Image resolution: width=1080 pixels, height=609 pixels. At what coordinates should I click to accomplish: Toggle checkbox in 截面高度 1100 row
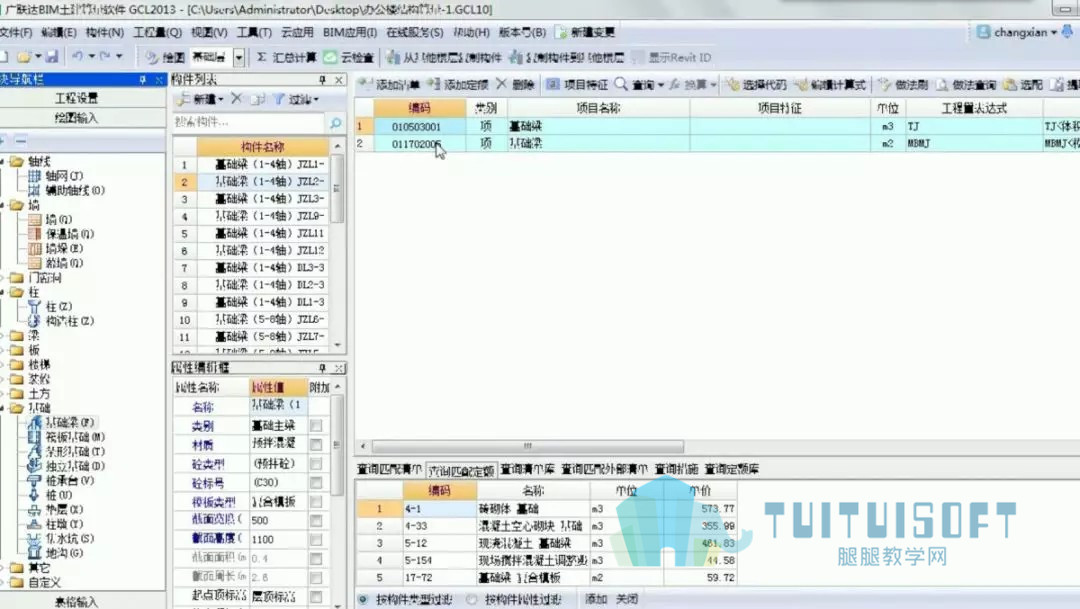[316, 539]
